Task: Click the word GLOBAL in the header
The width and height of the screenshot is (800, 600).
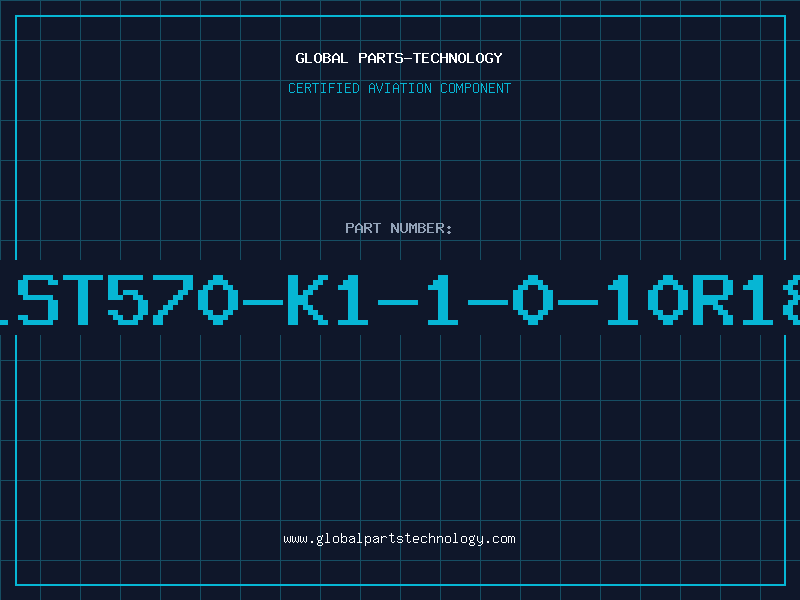Action: point(321,58)
